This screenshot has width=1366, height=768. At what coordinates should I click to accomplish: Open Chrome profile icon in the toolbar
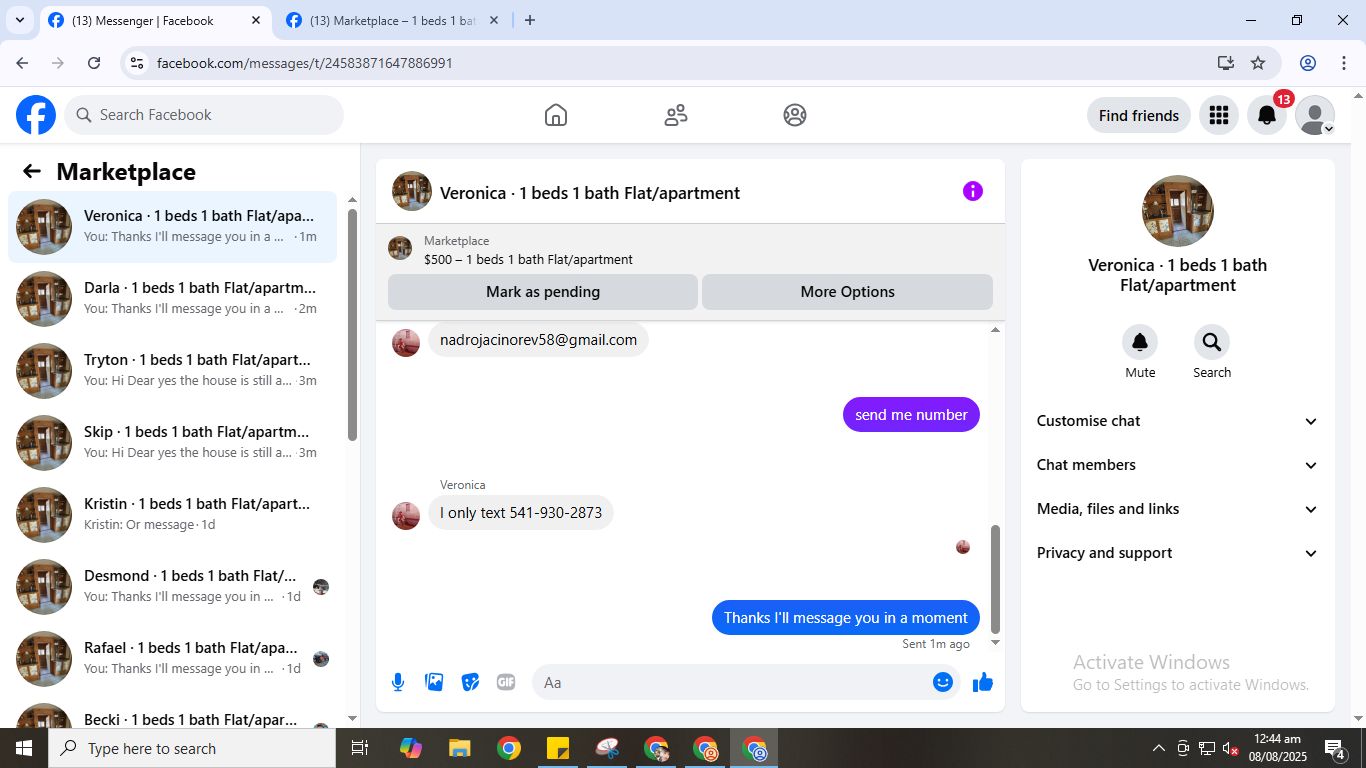click(1308, 63)
